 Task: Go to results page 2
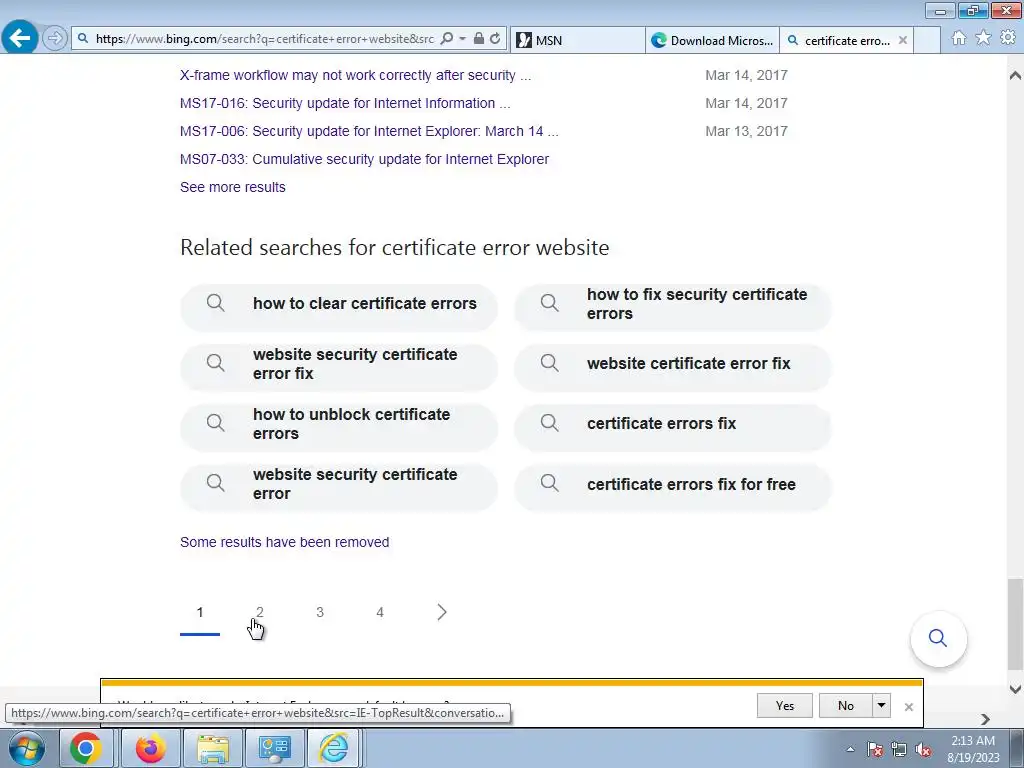pyautogui.click(x=260, y=613)
